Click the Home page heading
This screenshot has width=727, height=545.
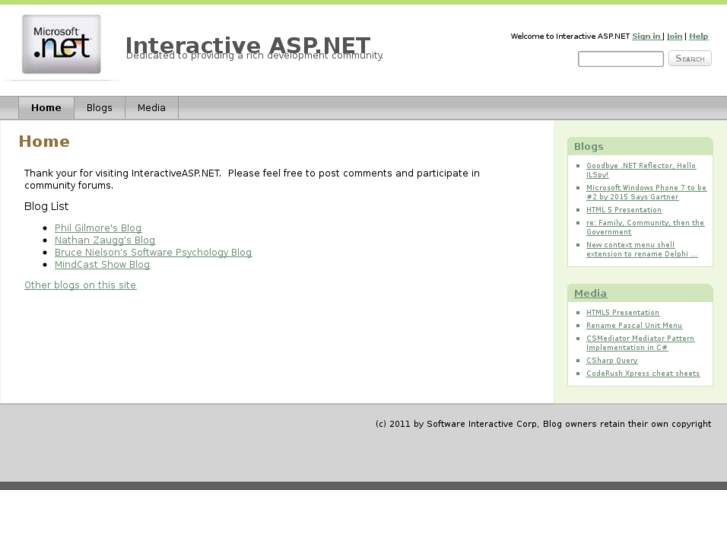point(44,141)
